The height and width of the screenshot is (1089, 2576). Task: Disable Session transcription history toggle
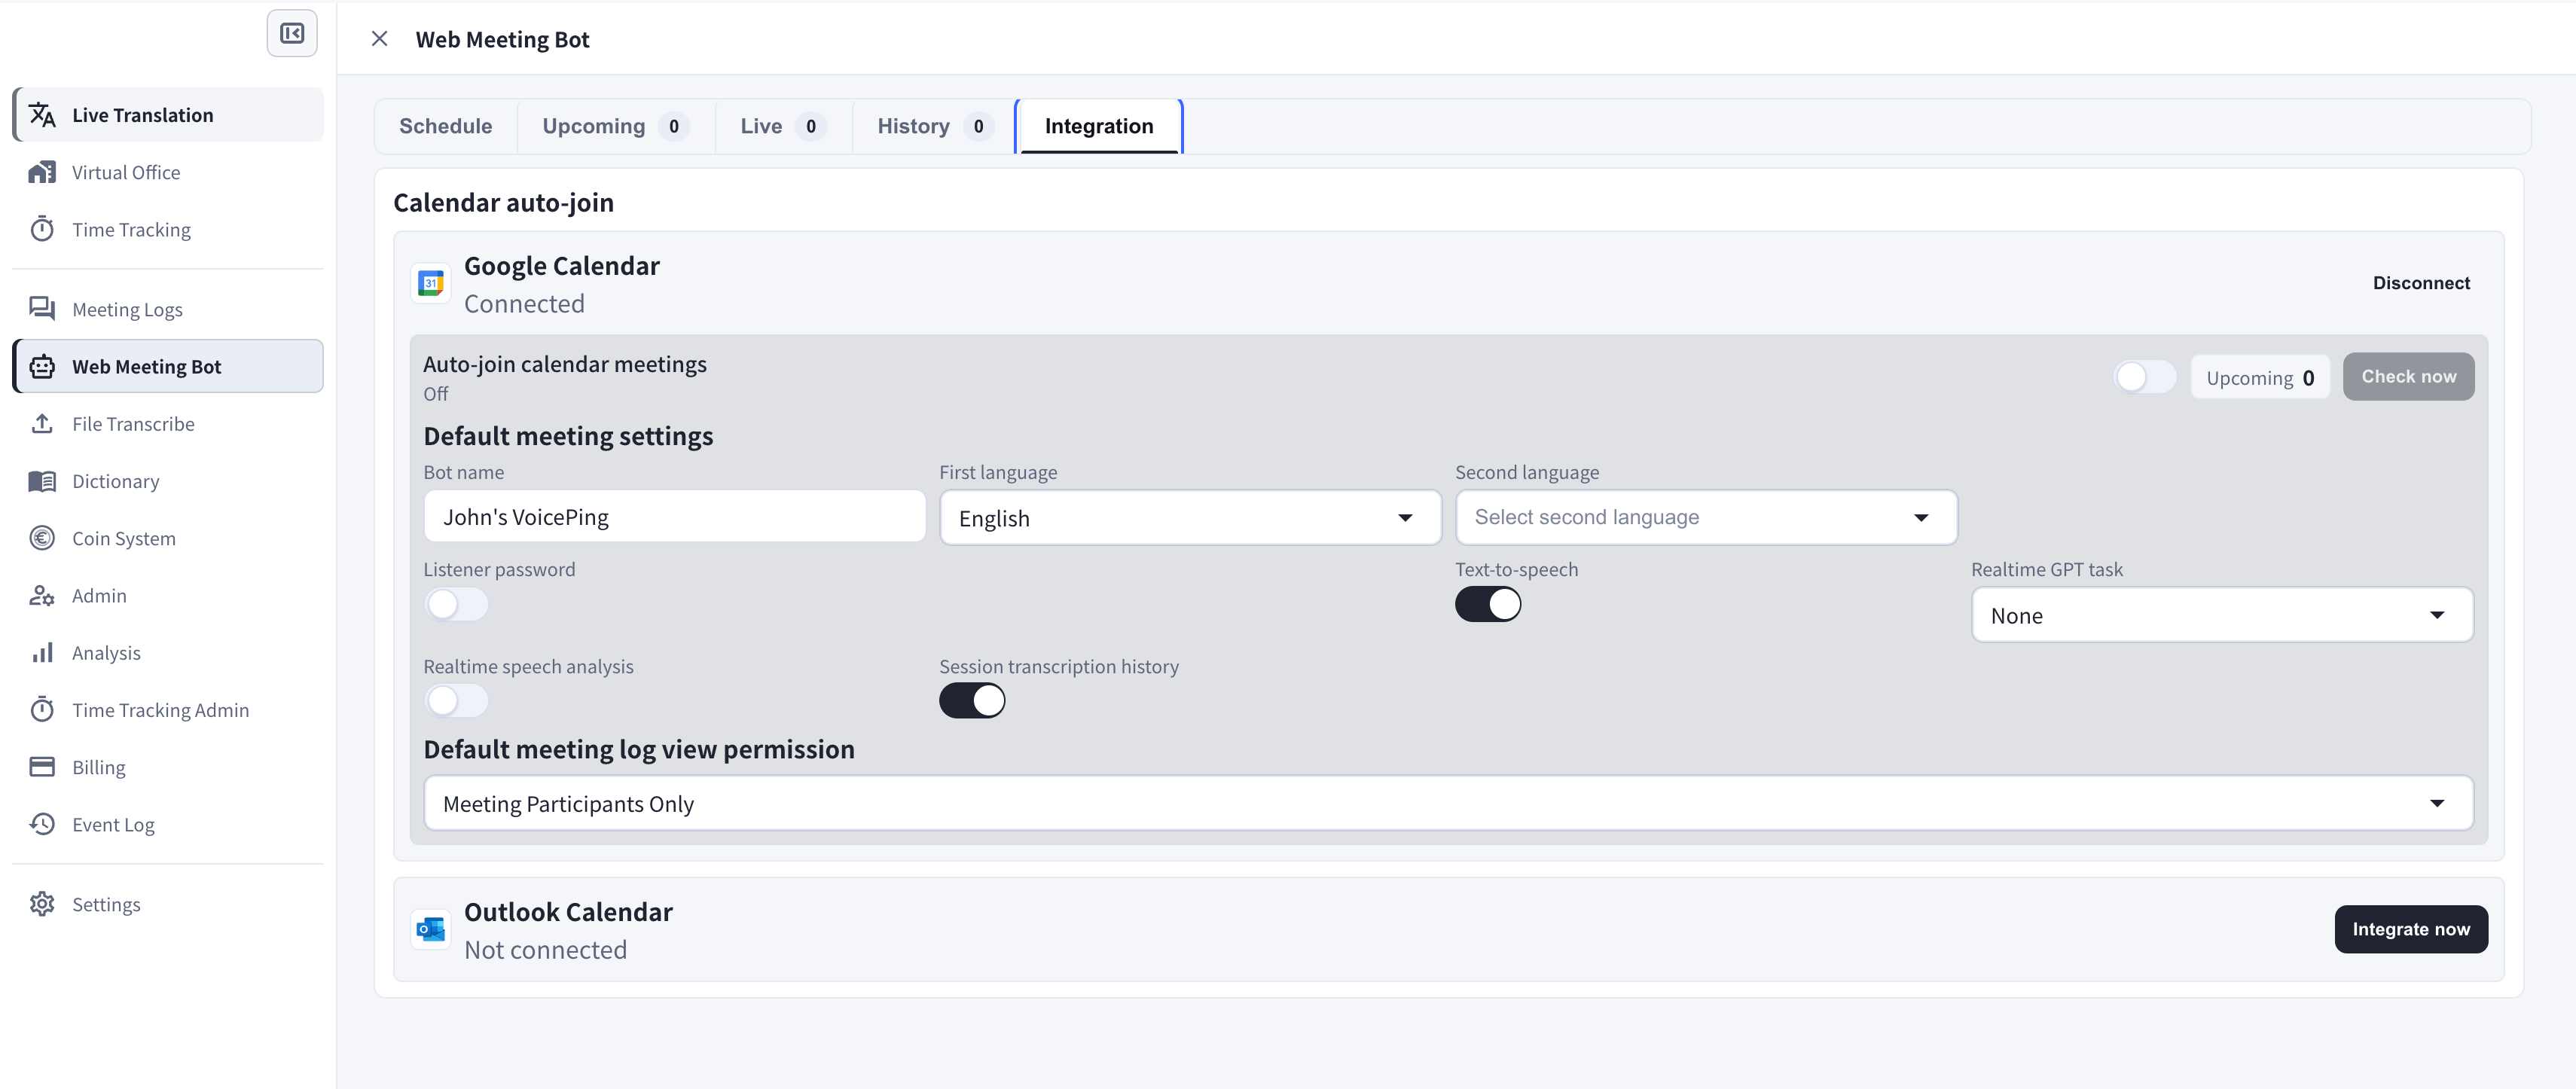pos(972,701)
